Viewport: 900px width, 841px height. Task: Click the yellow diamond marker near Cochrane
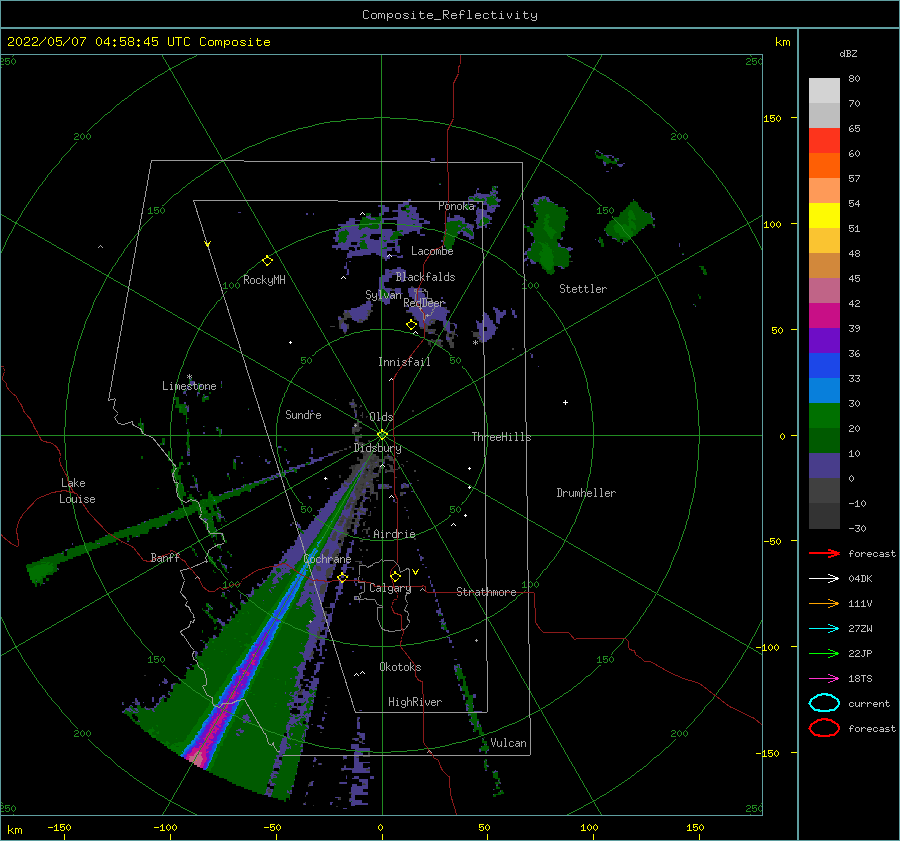point(343,577)
